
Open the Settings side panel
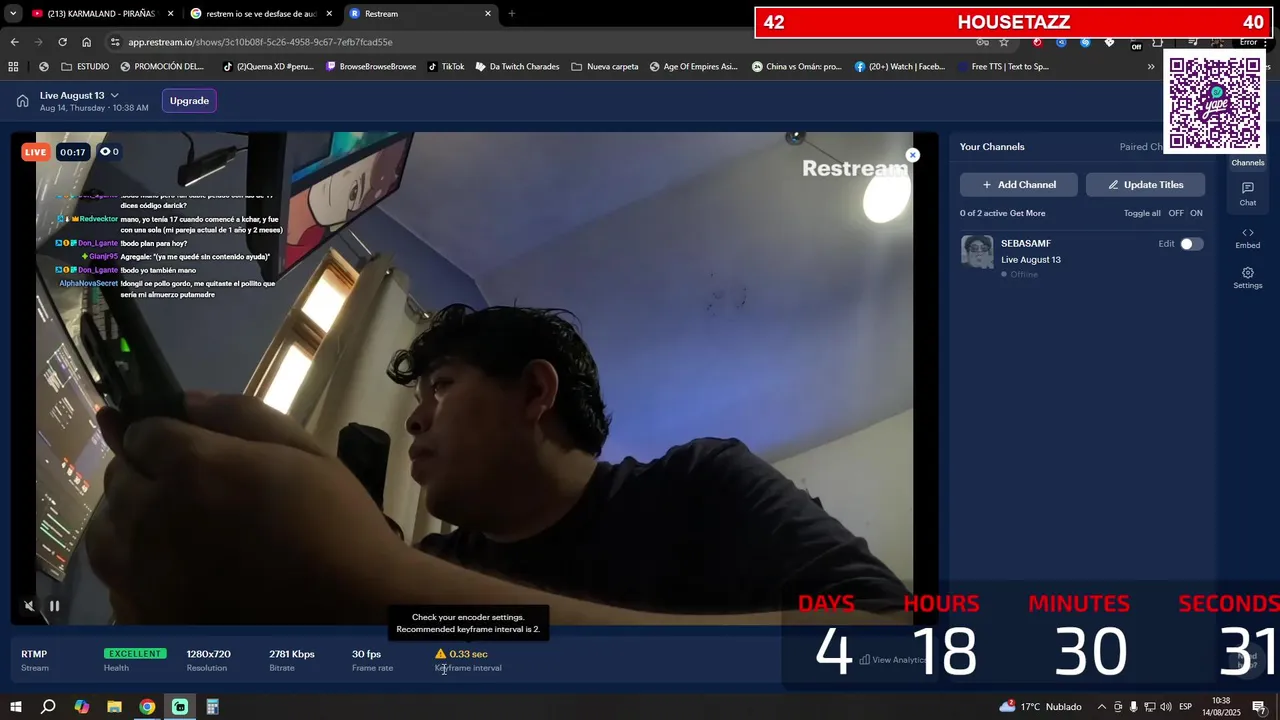(x=1248, y=278)
